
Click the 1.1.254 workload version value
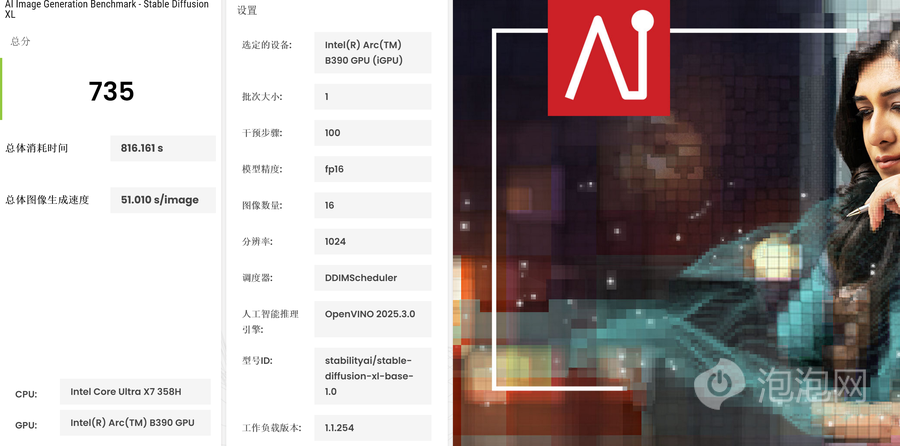tap(372, 428)
